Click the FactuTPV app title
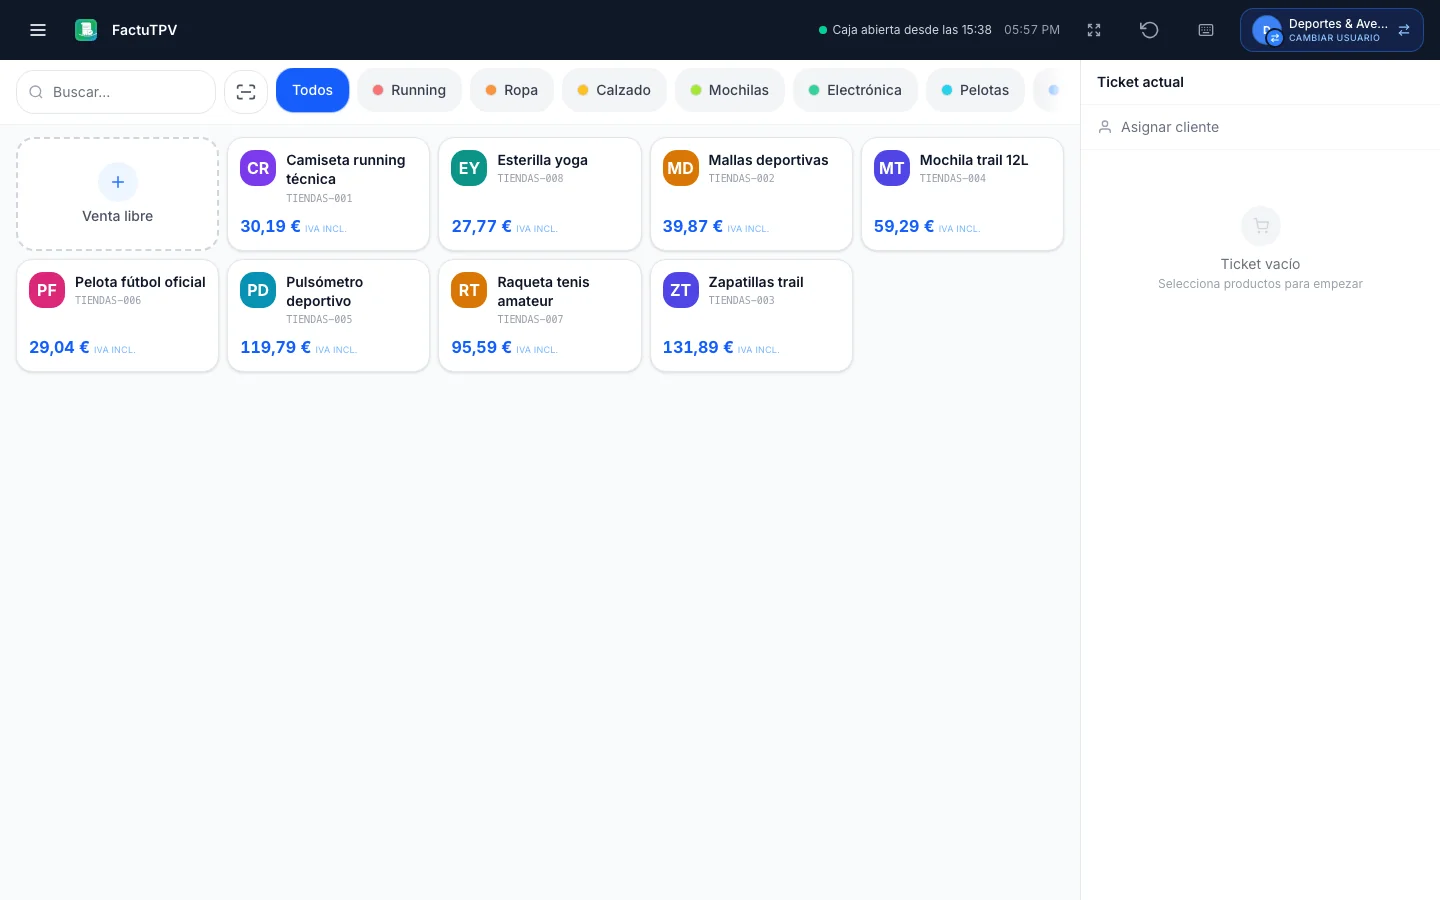The width and height of the screenshot is (1440, 900). pos(144,30)
